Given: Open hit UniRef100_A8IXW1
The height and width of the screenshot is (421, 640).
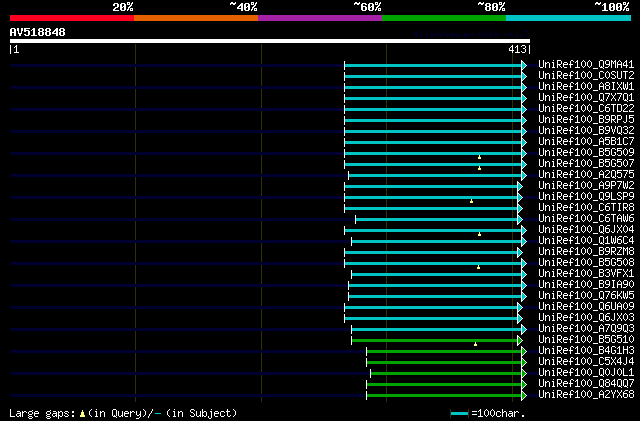Looking at the screenshot, I should [586, 87].
